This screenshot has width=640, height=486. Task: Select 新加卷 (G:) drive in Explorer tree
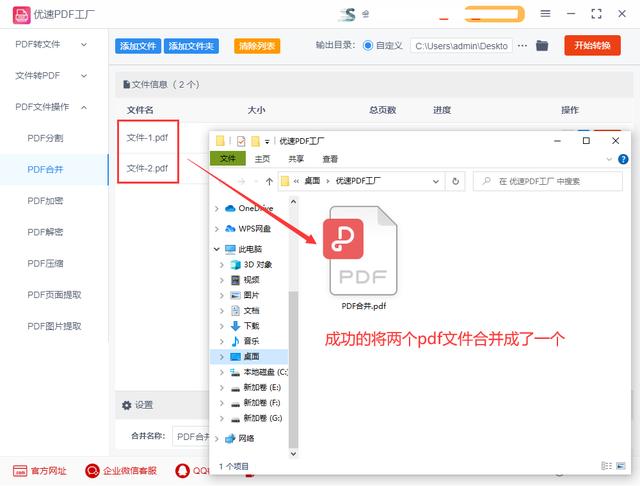pos(256,418)
